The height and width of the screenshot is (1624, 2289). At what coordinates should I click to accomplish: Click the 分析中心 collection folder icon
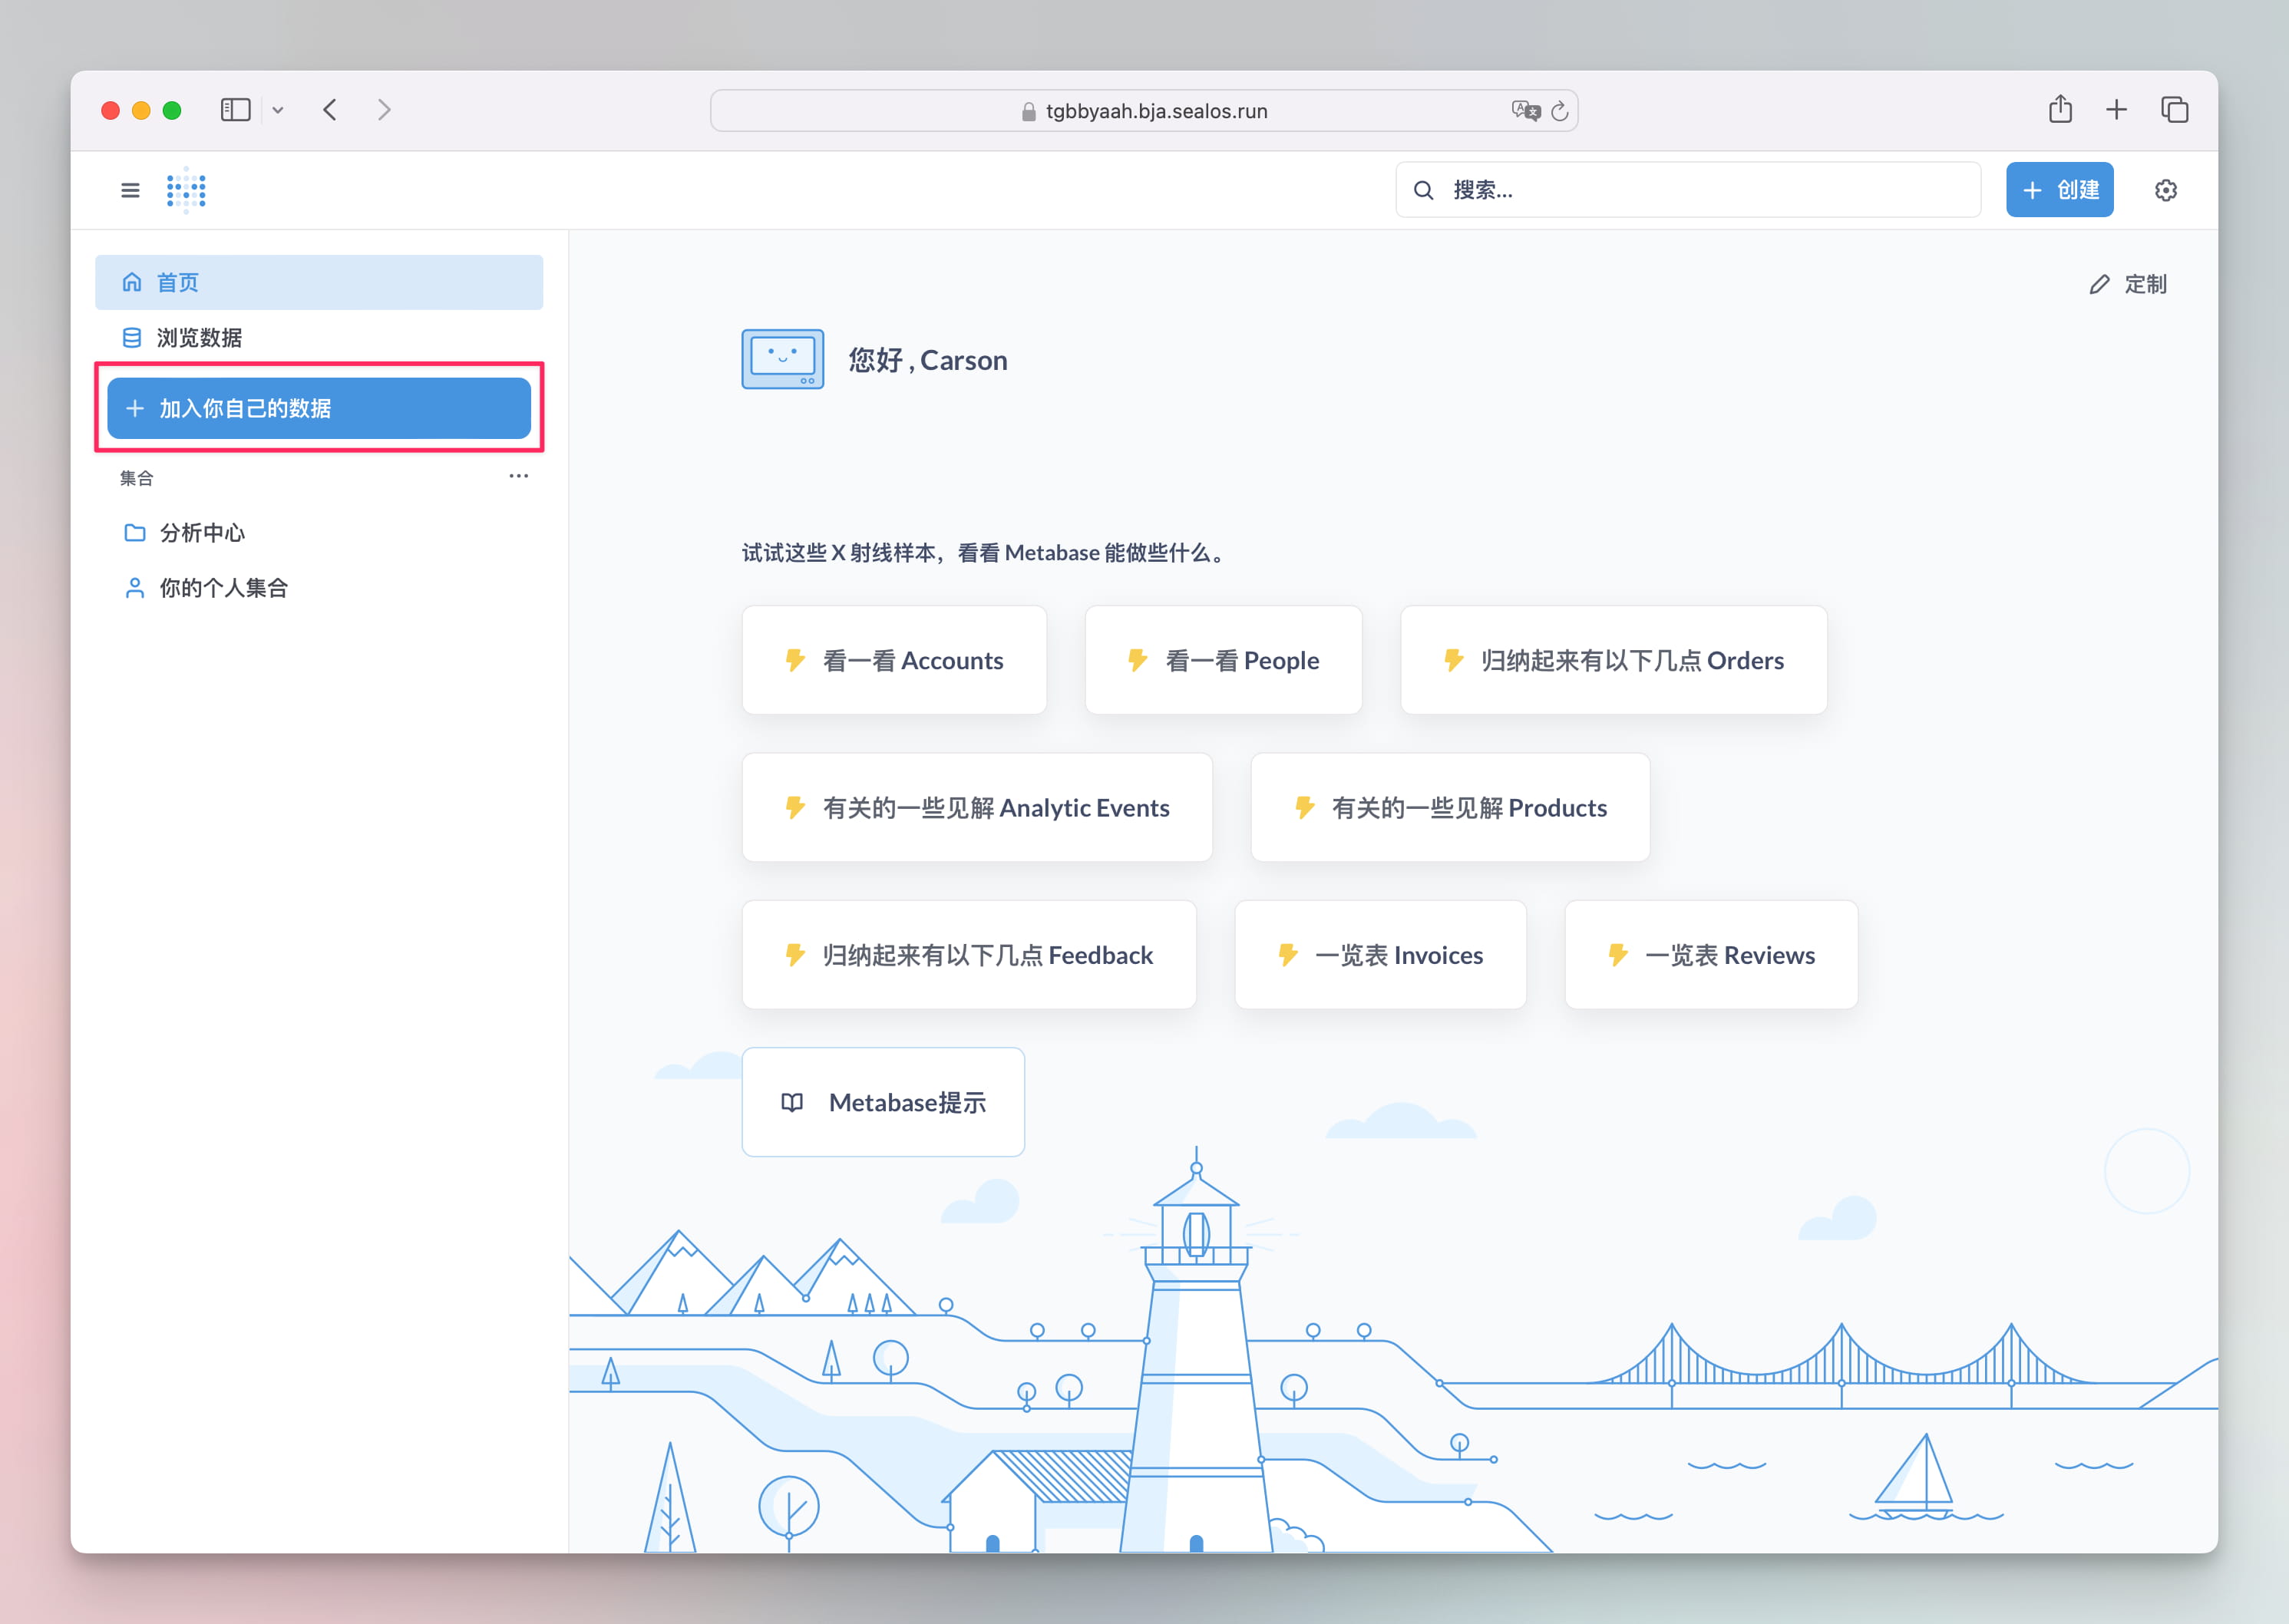(135, 532)
